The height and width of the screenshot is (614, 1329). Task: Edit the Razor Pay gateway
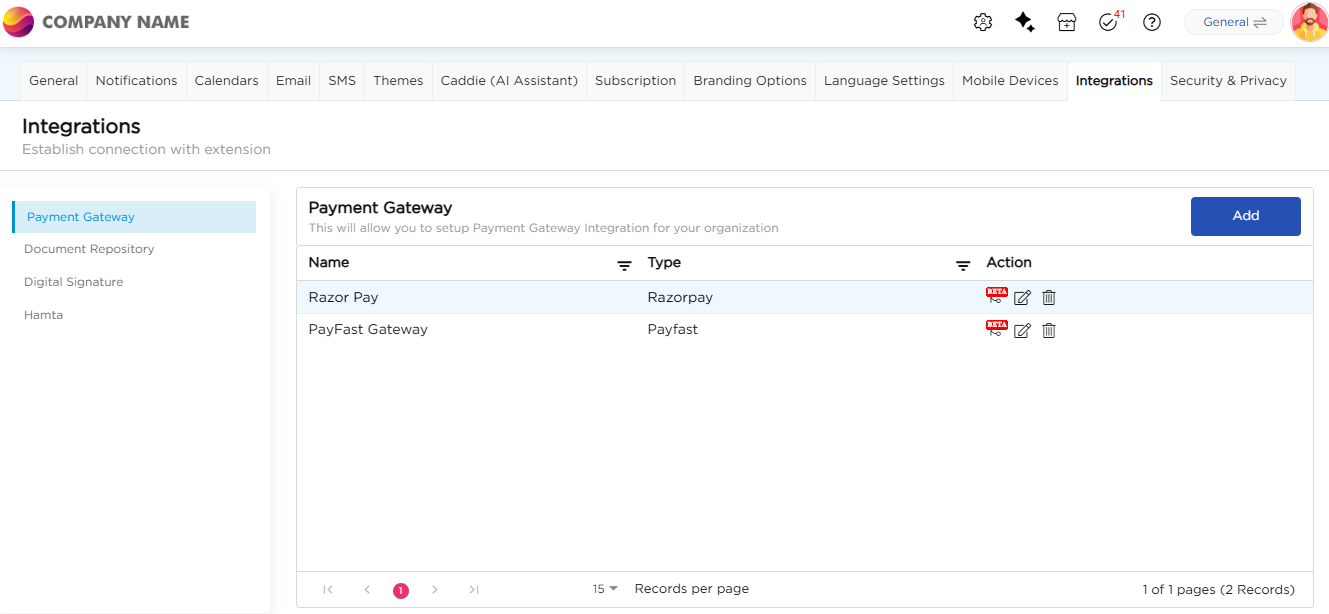pos(1022,297)
